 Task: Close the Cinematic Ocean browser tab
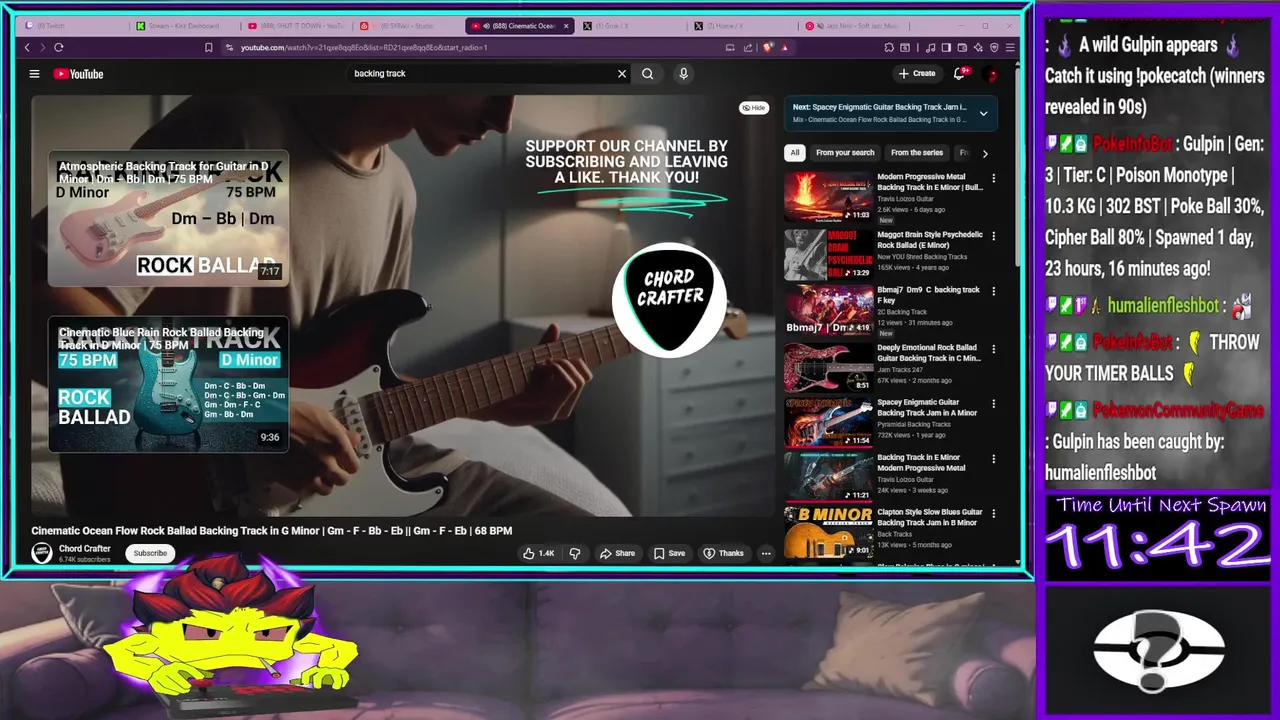(568, 26)
